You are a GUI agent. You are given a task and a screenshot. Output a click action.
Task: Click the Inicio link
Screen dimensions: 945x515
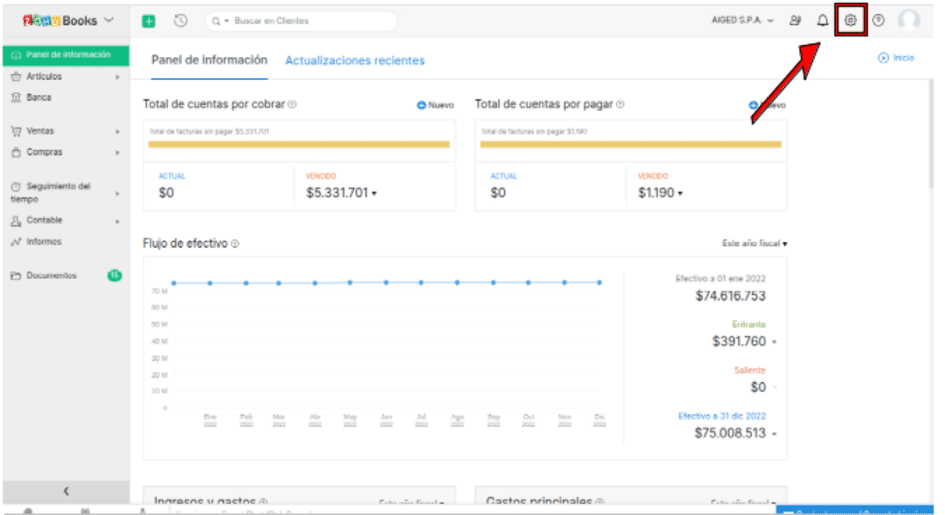903,58
